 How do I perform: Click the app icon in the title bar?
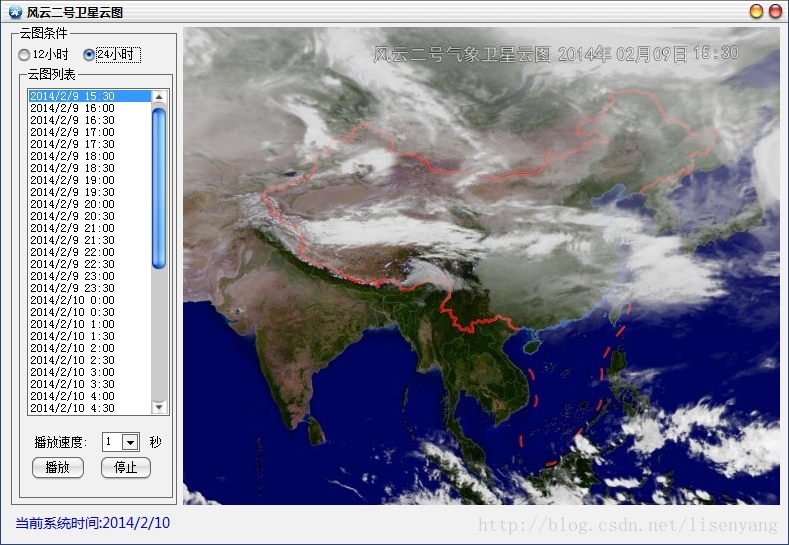point(15,11)
